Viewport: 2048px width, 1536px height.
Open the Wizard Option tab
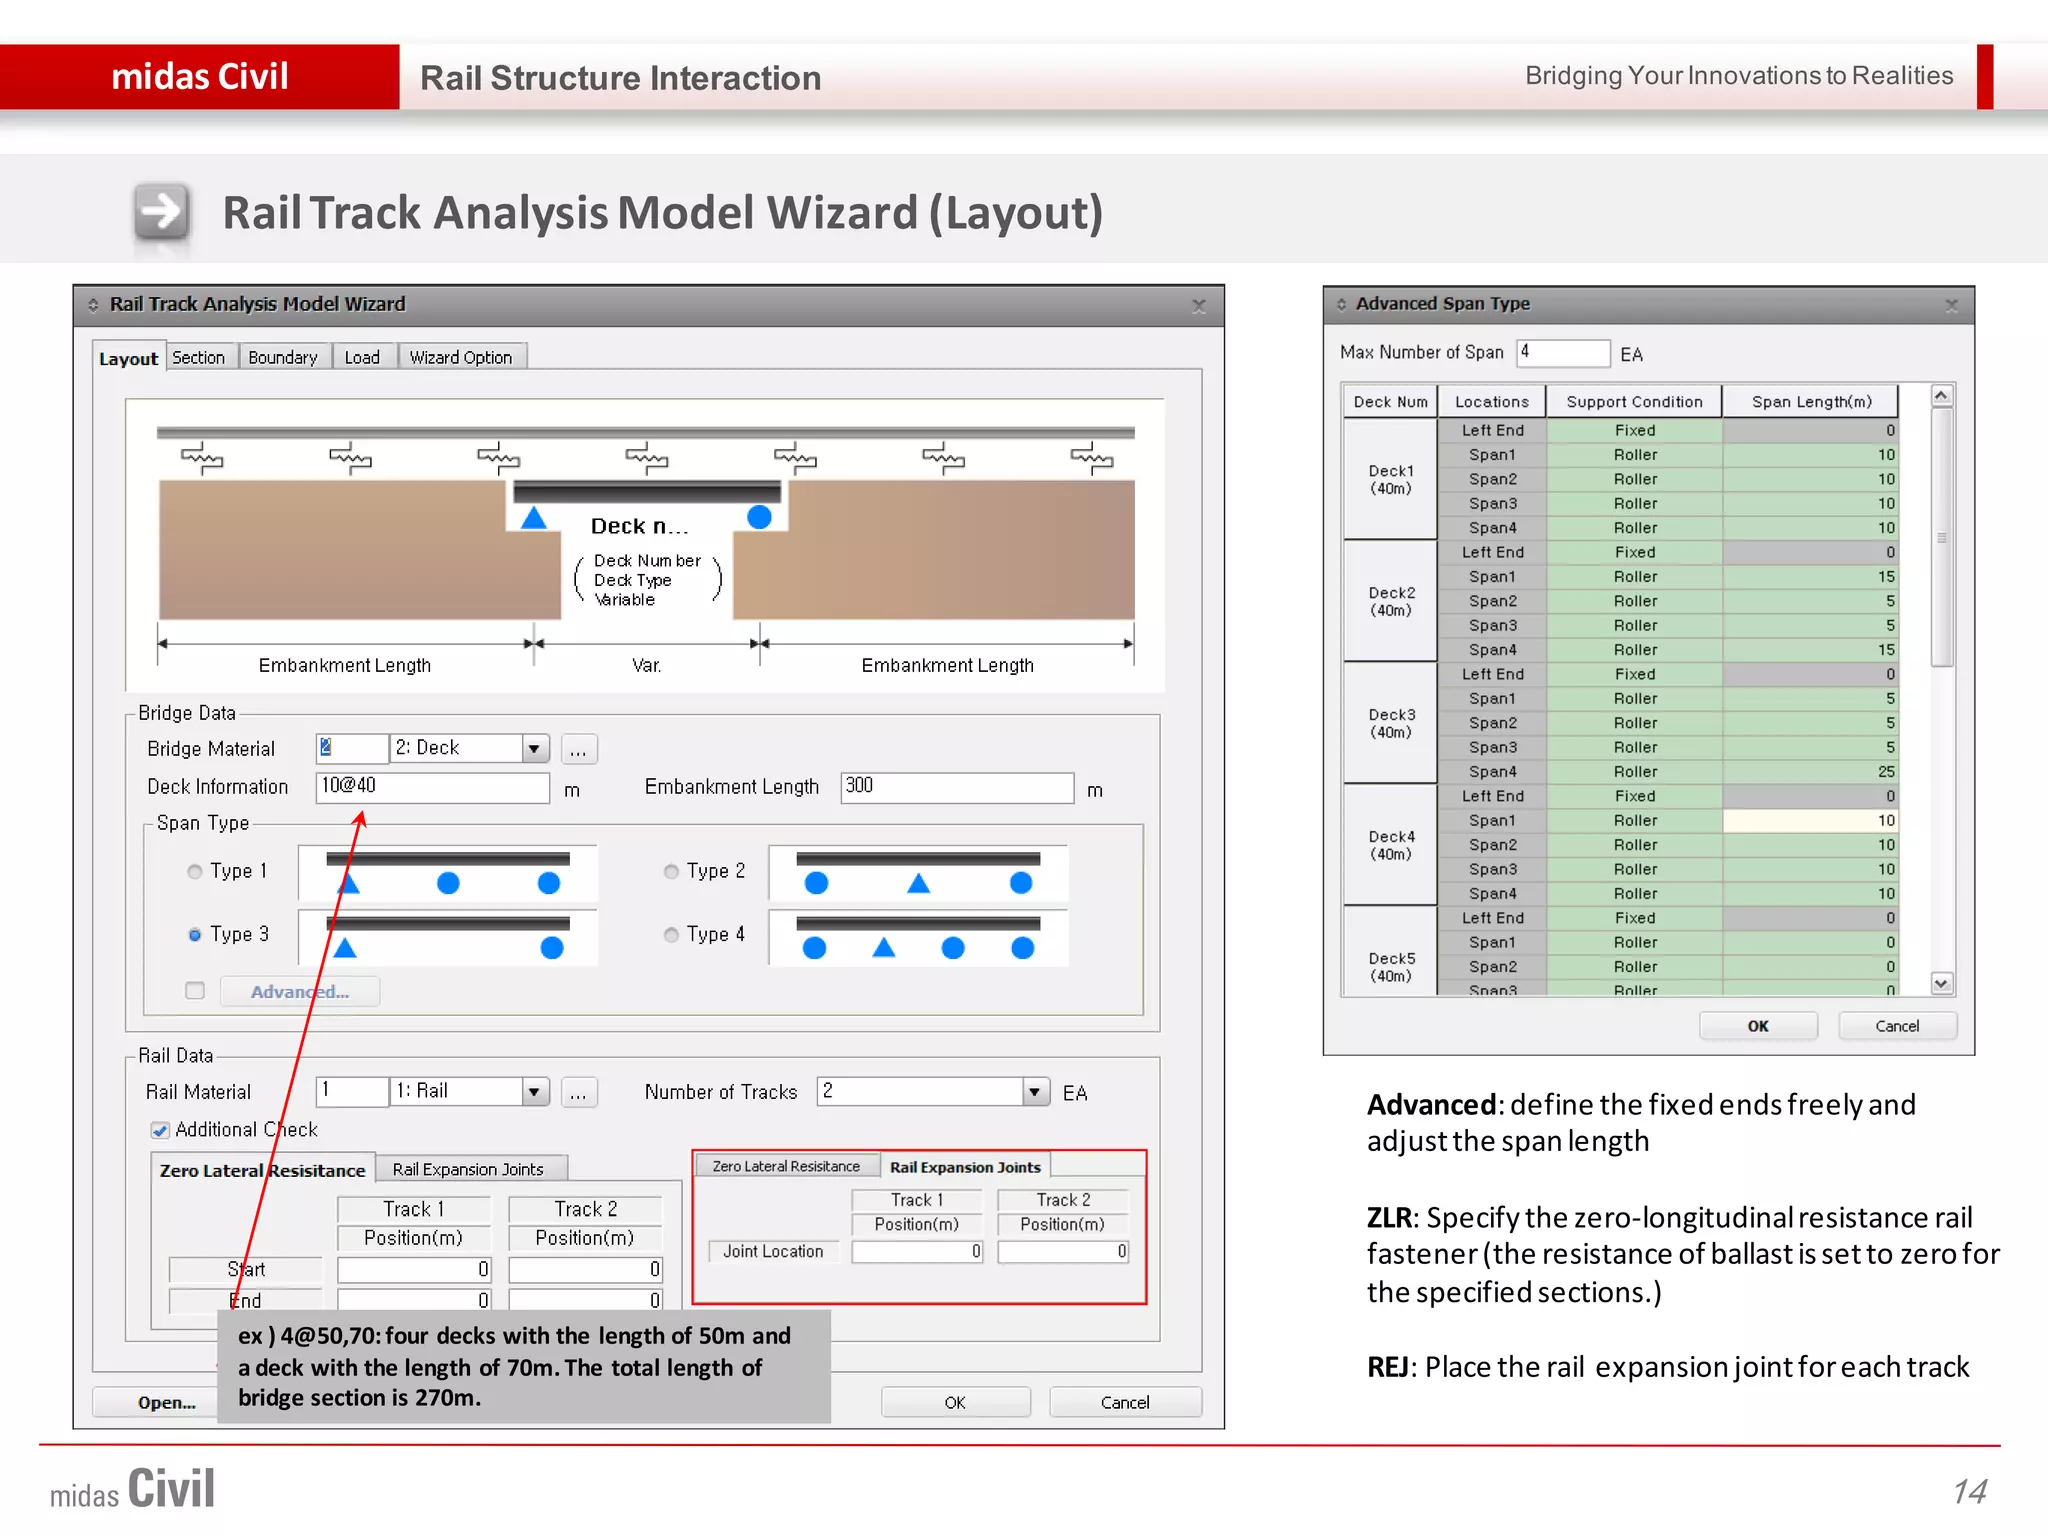[x=460, y=358]
